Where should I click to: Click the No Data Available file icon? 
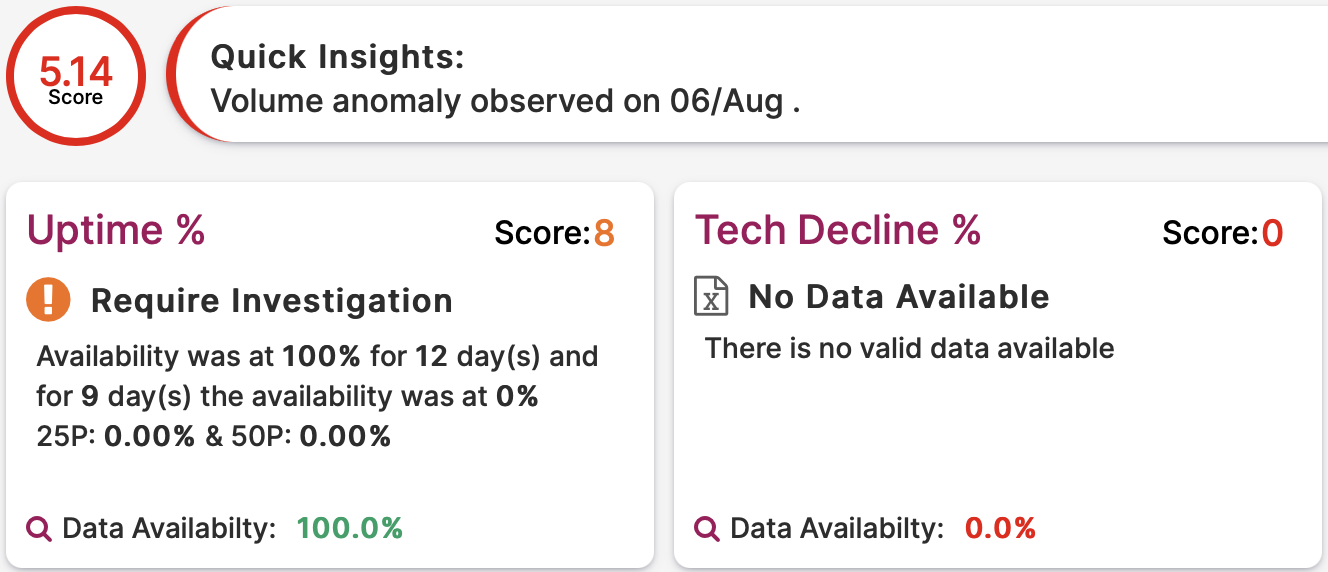tap(711, 297)
